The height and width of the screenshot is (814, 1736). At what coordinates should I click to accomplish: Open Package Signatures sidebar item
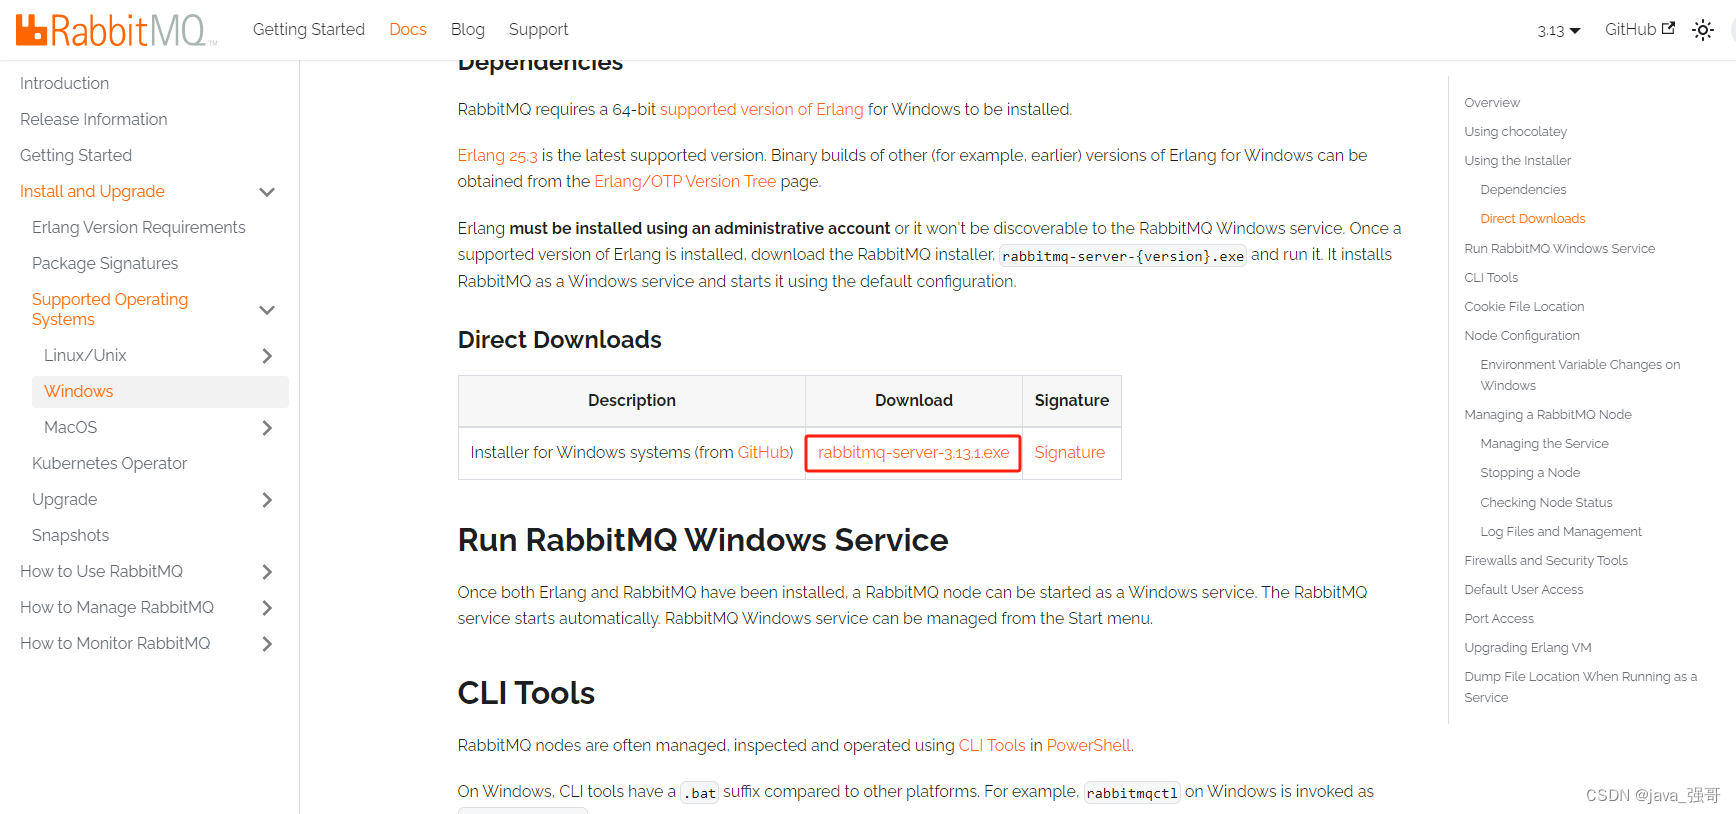coord(105,263)
